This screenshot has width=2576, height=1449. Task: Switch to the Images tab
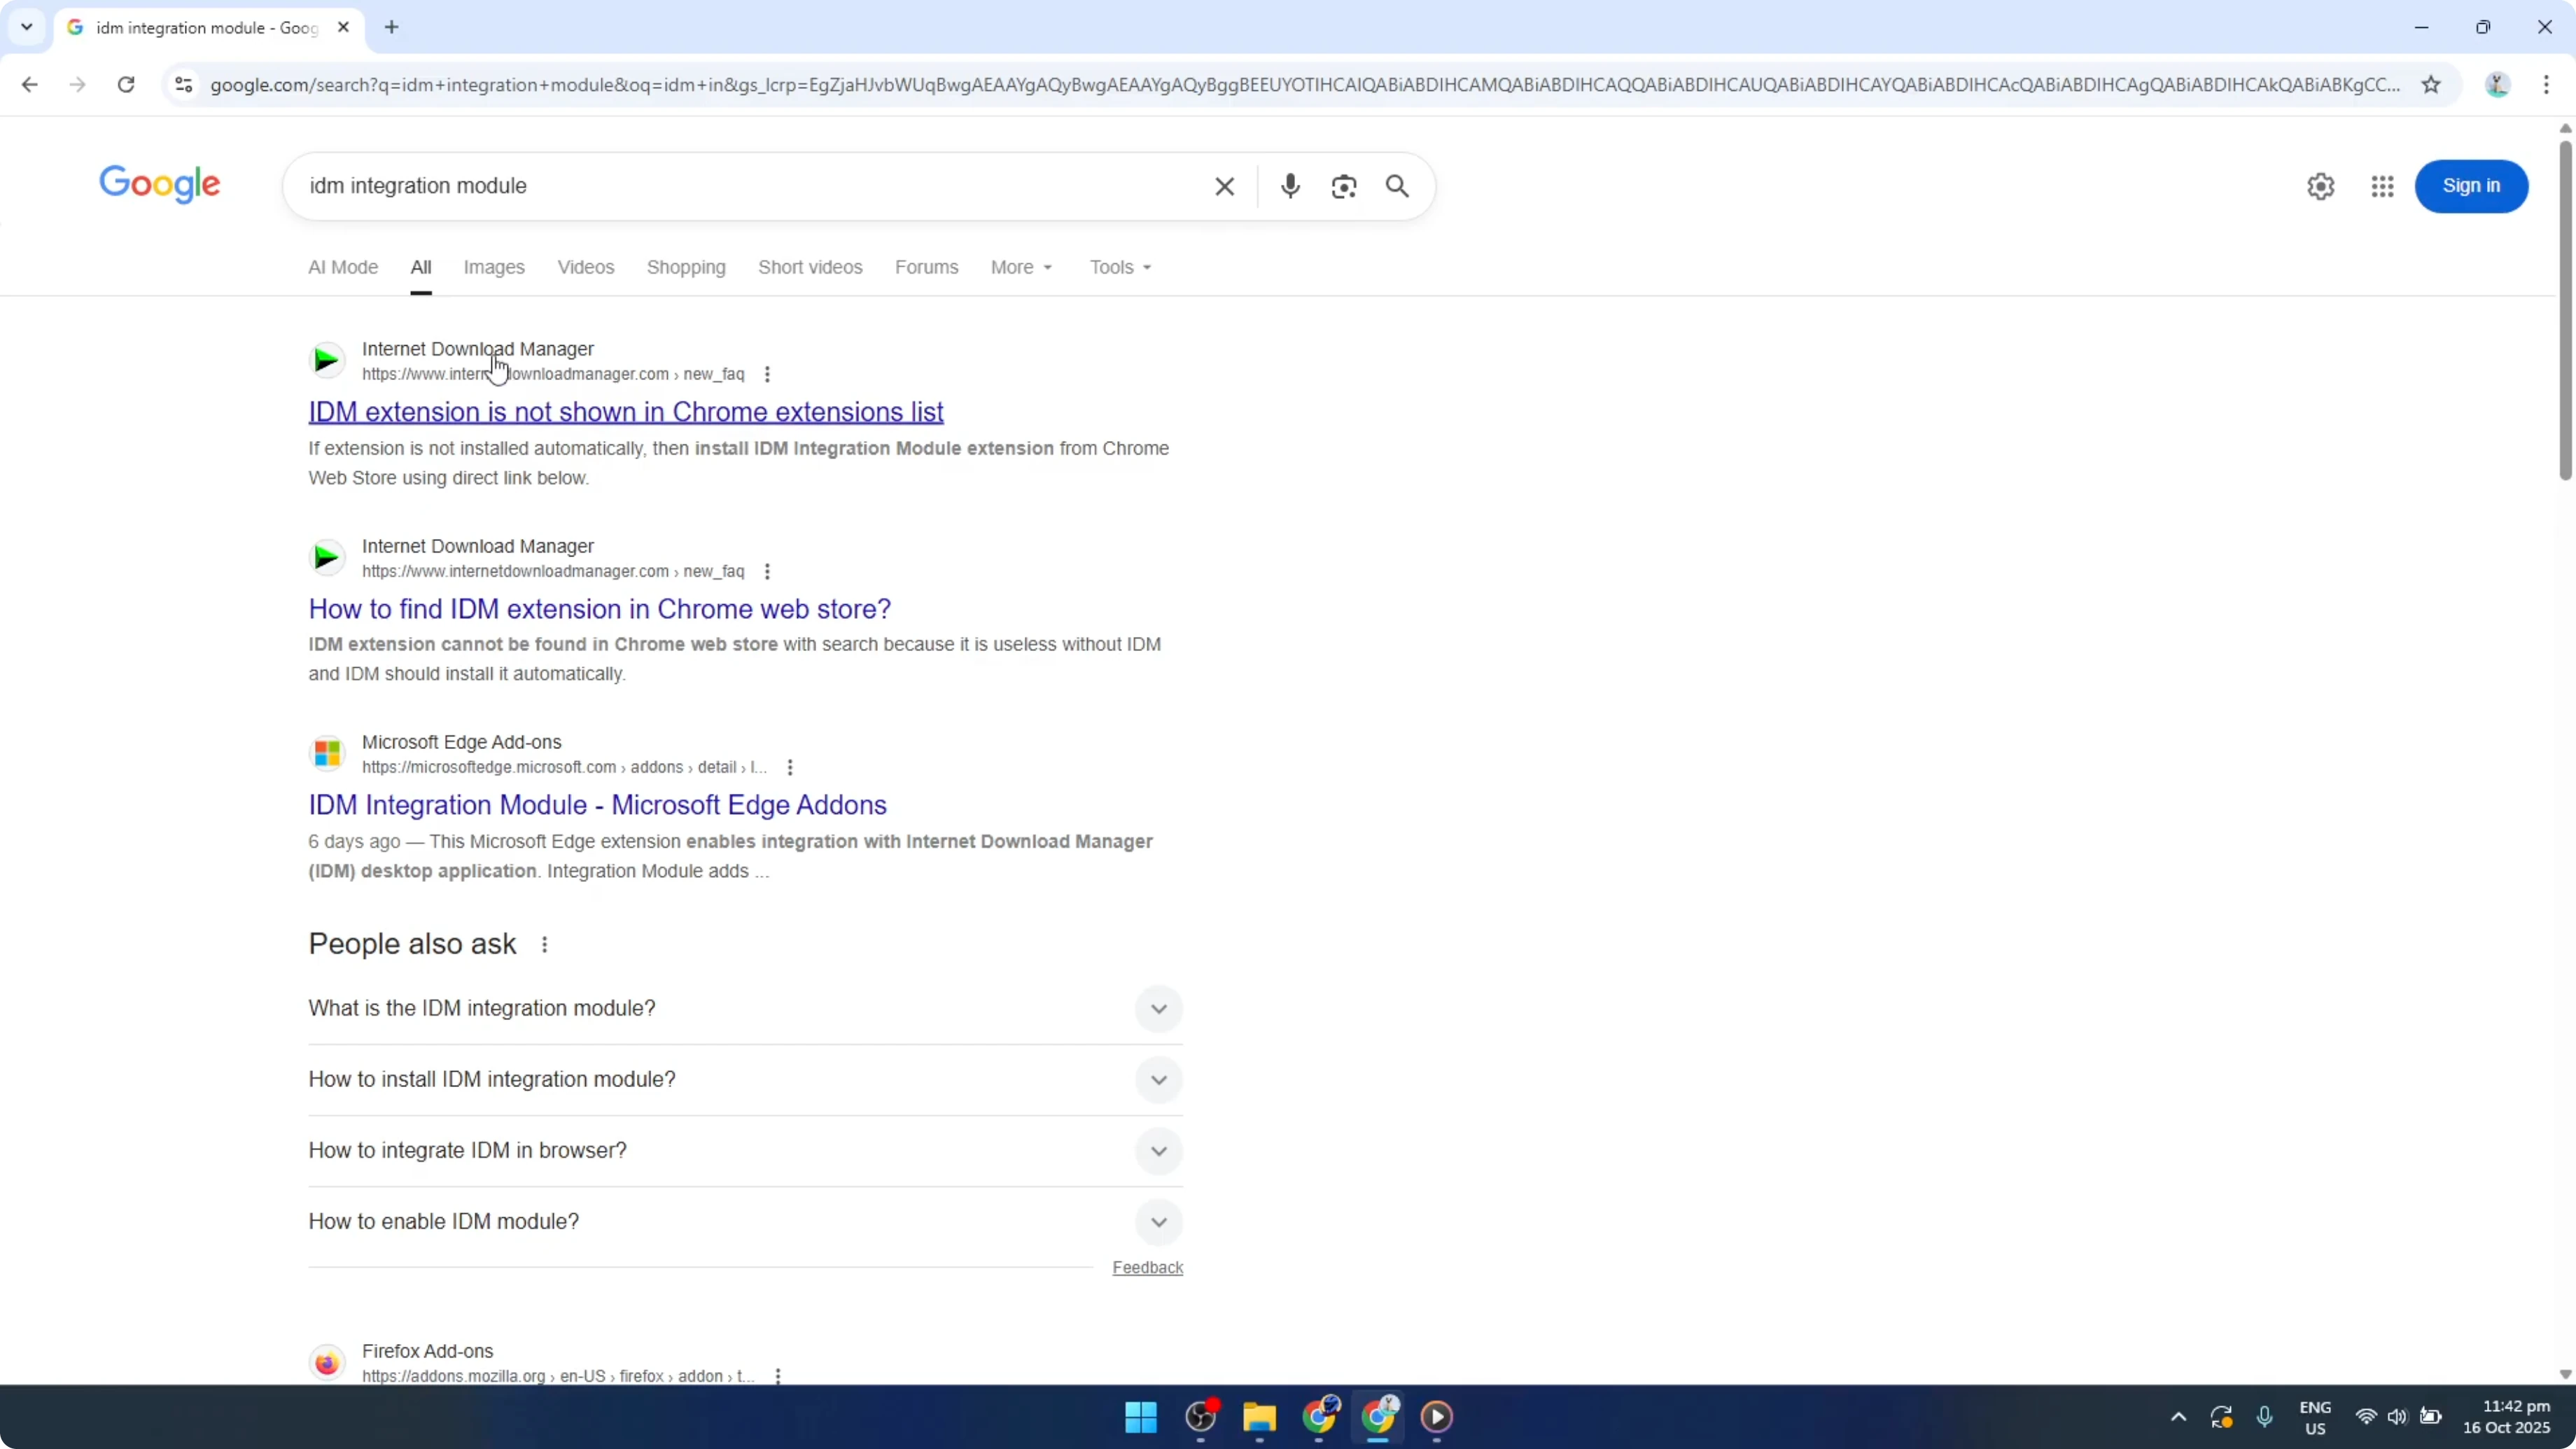[x=494, y=266]
